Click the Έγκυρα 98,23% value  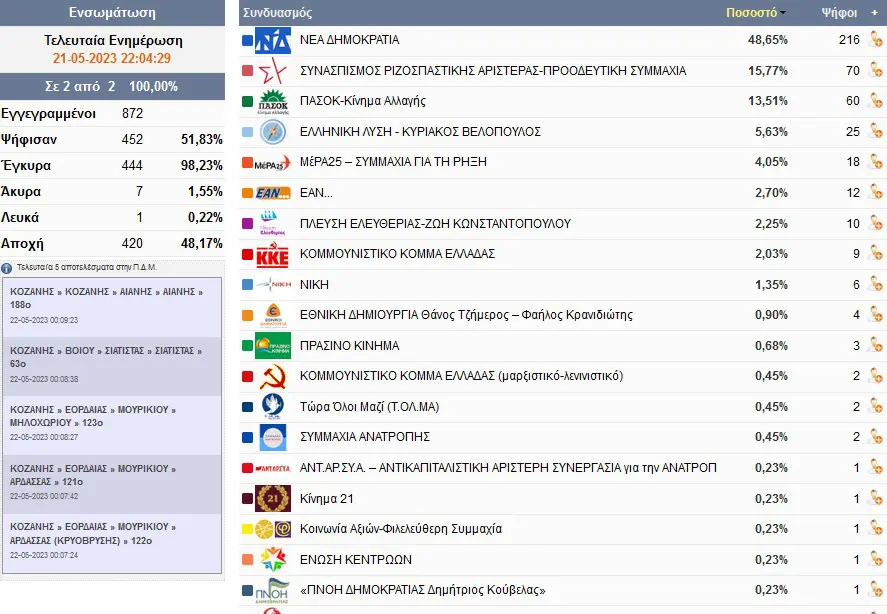coord(201,165)
